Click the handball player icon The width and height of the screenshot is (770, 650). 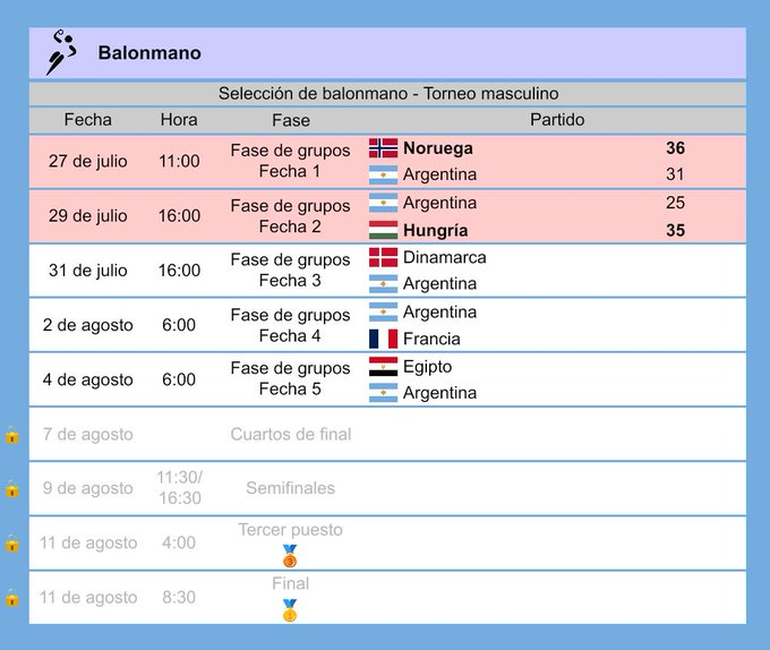tap(61, 53)
